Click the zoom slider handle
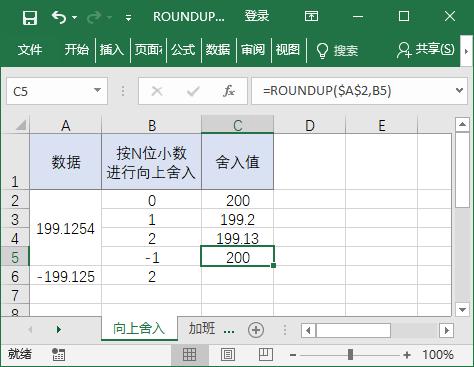The width and height of the screenshot is (474, 367). [x=350, y=355]
